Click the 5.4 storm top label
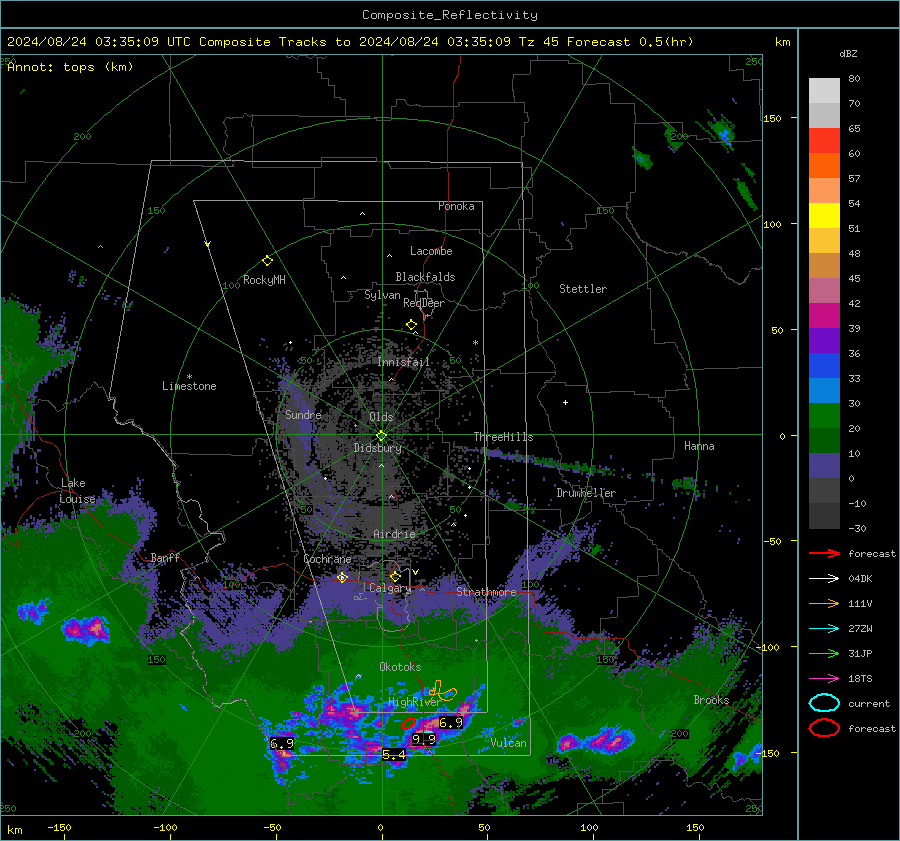This screenshot has width=900, height=841. (394, 755)
